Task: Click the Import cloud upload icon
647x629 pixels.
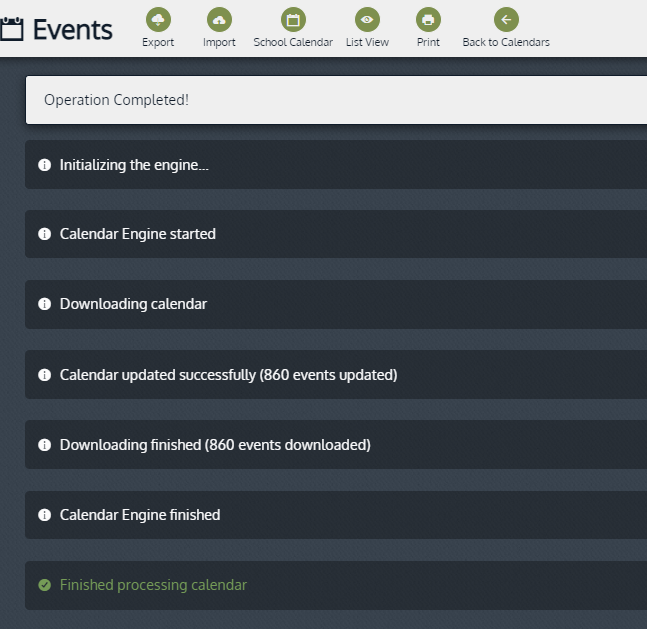Action: tap(219, 19)
